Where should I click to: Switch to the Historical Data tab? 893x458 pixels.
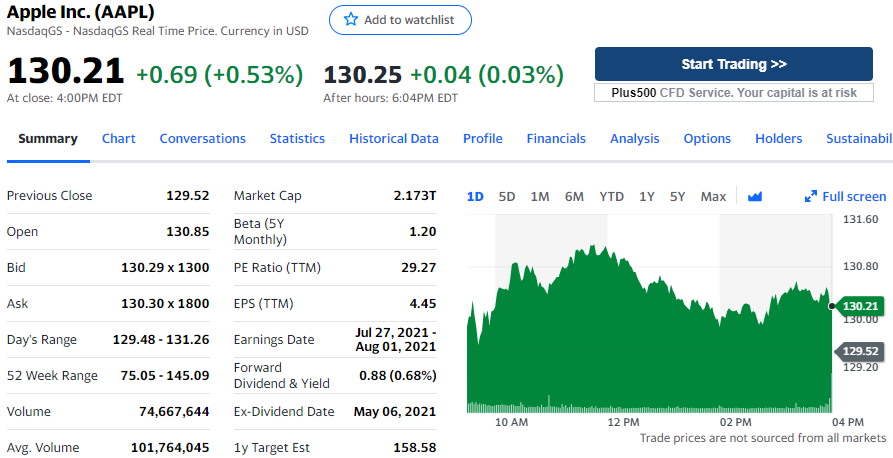pos(394,139)
